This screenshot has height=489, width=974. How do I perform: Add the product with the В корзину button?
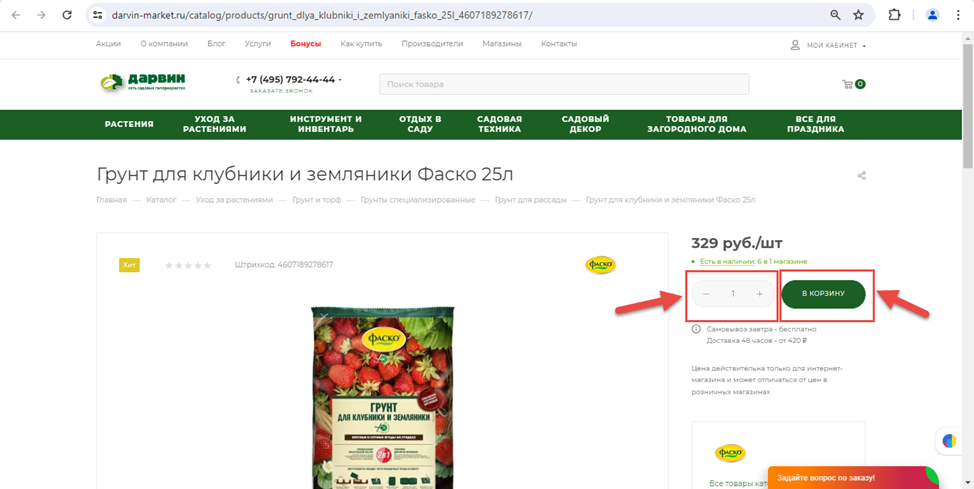coord(823,294)
